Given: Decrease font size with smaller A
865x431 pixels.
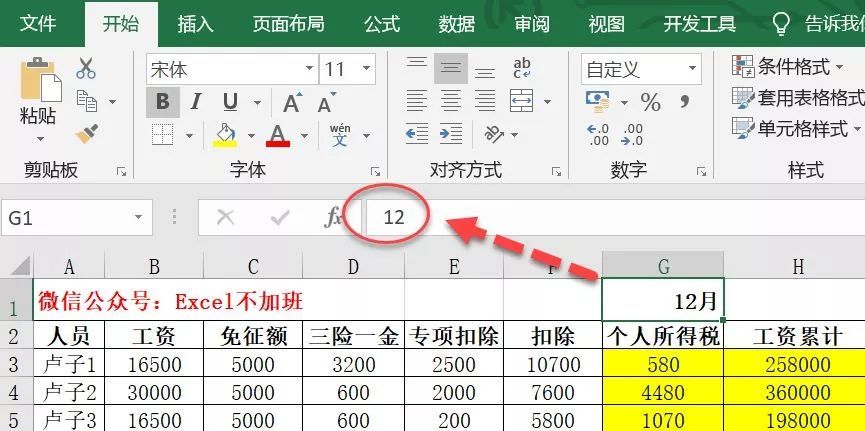Looking at the screenshot, I should click(327, 102).
